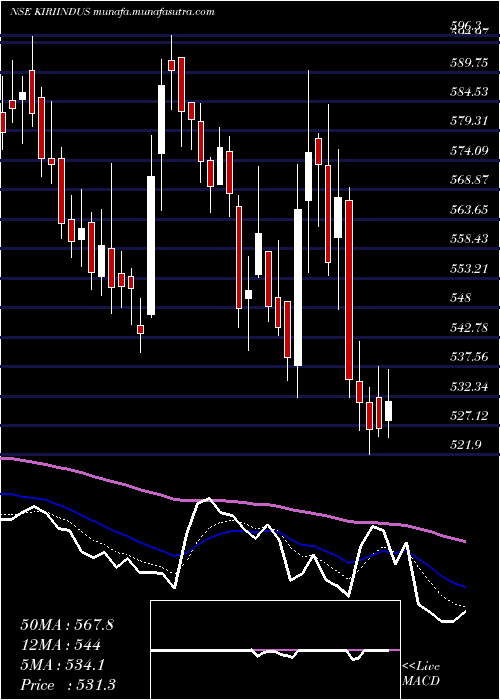Screen dimensions: 500x700
Task: Click the Price : 531.3 readout
Action: [67, 685]
